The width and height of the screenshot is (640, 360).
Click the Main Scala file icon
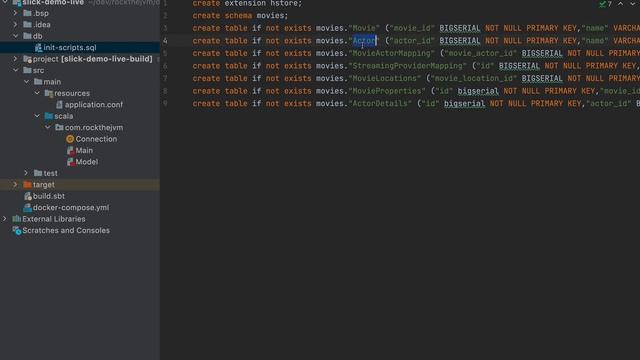tap(70, 151)
